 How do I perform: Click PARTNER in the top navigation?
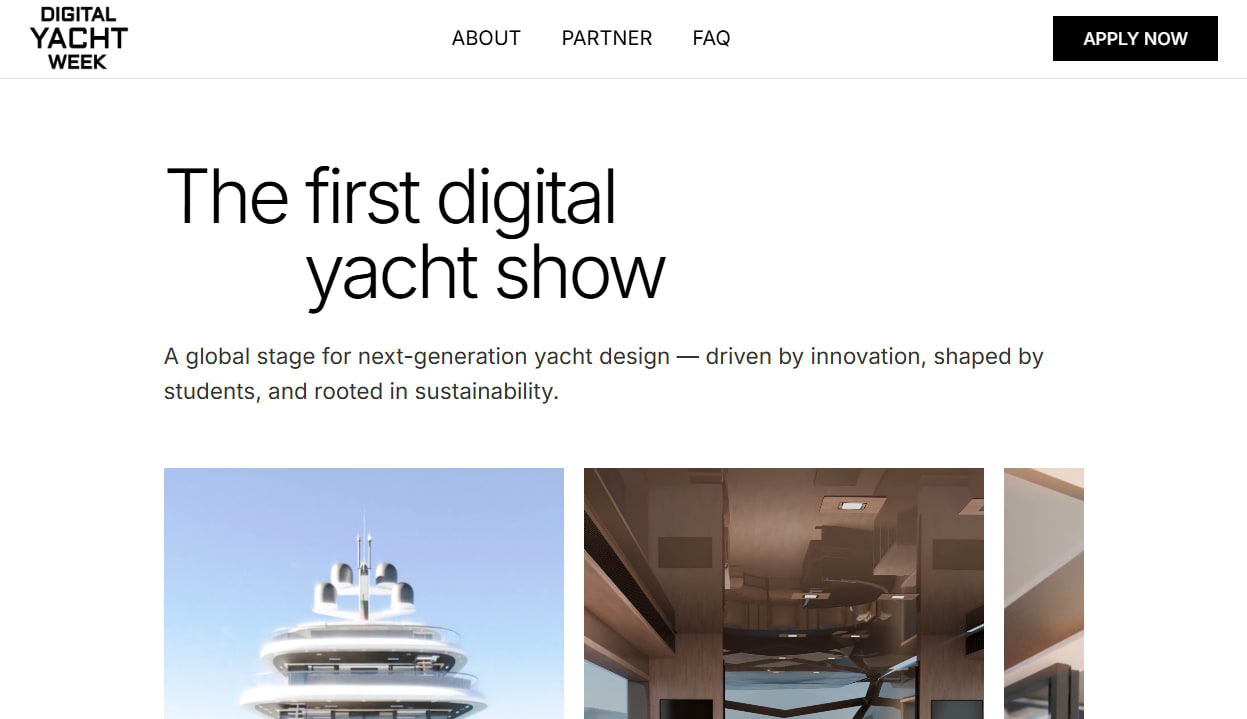pos(606,38)
